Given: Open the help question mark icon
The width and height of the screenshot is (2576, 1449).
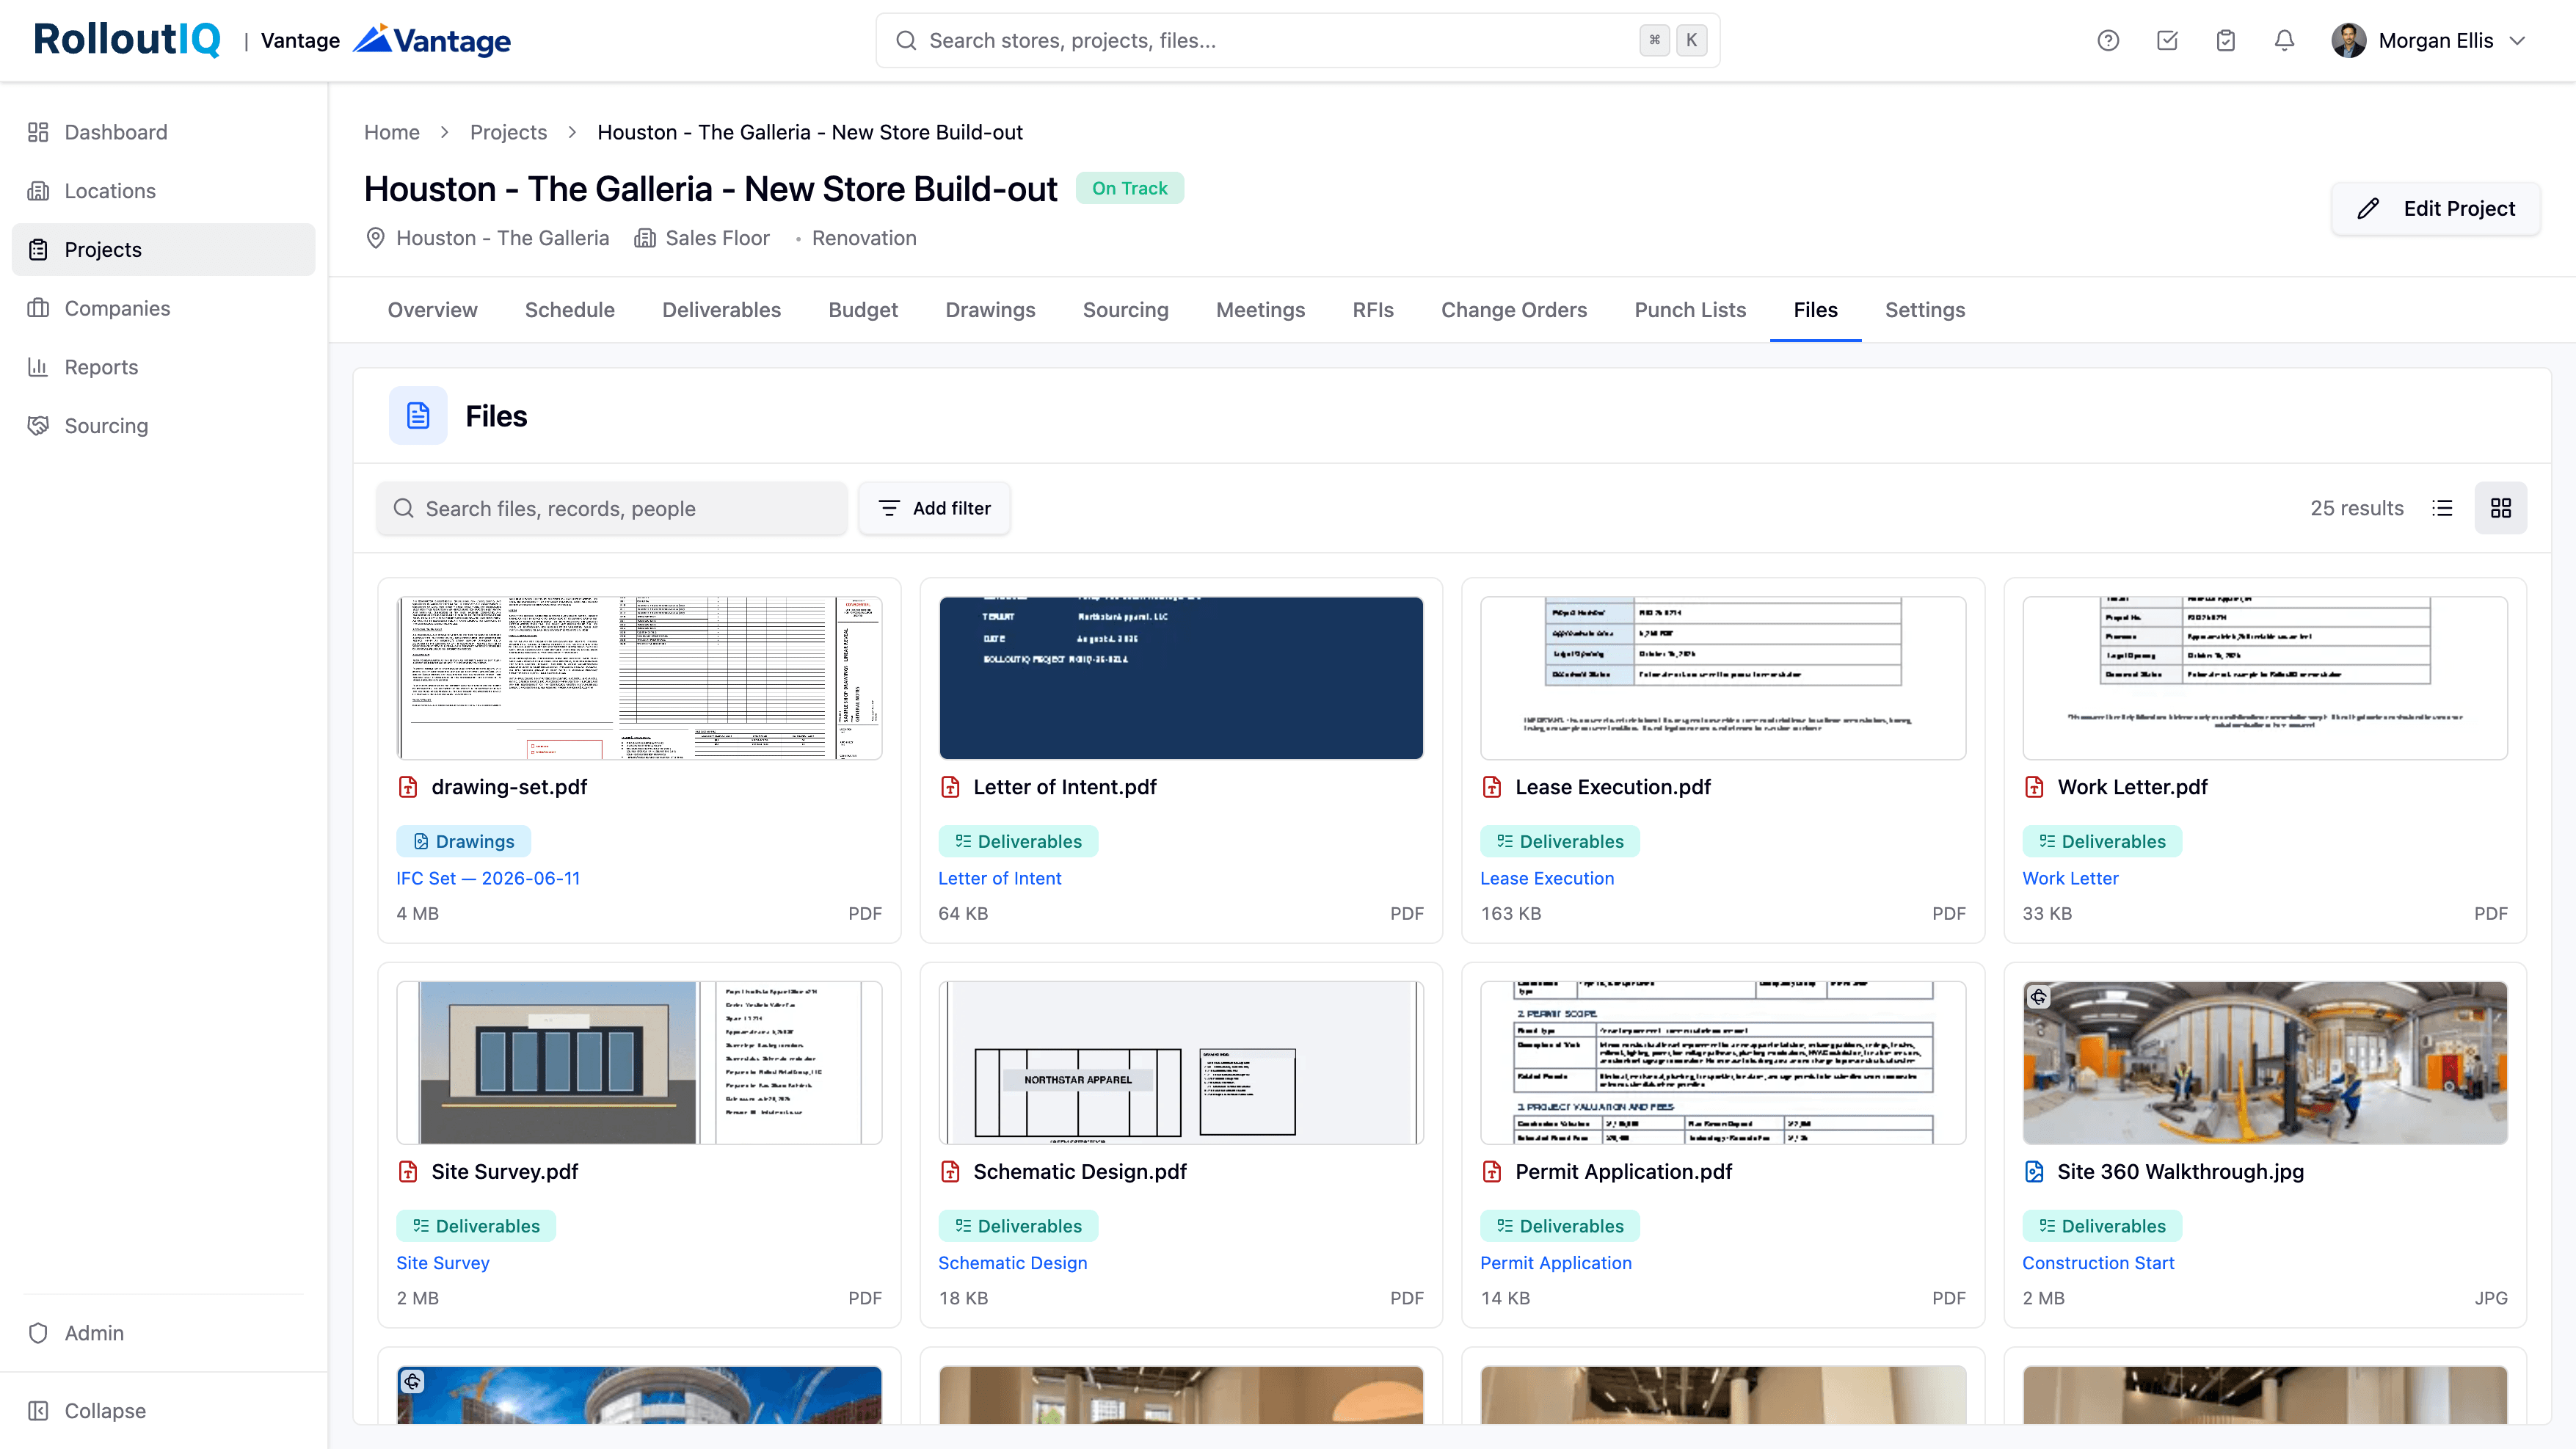Looking at the screenshot, I should (x=2108, y=41).
